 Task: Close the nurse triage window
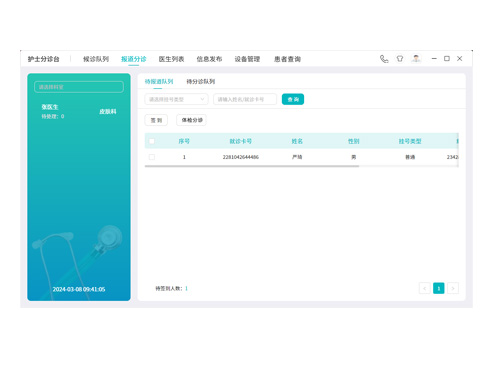tap(459, 59)
